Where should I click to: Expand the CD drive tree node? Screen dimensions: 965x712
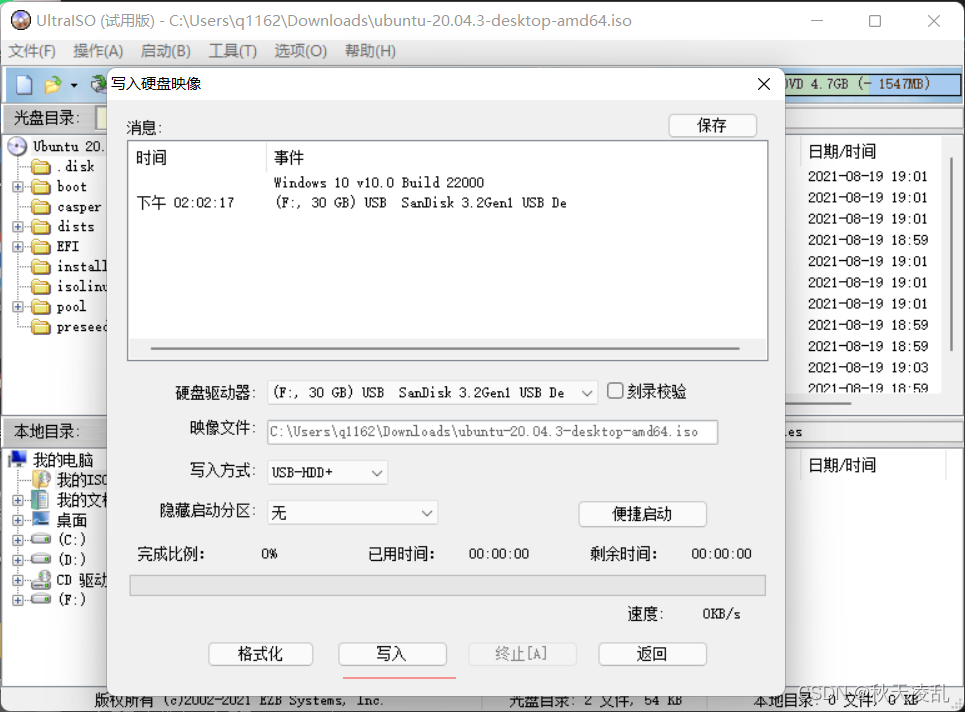tap(18, 580)
